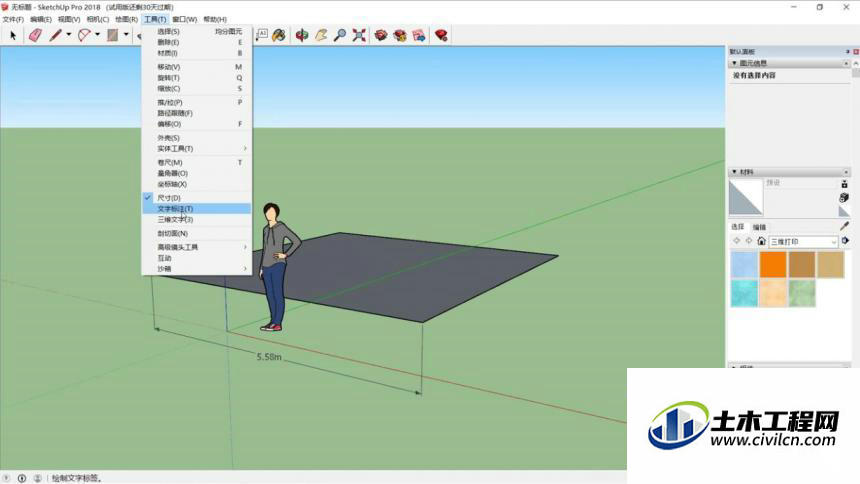The width and height of the screenshot is (860, 484).
Task: Open the 窗口(W) menu
Action: pyautogui.click(x=184, y=19)
